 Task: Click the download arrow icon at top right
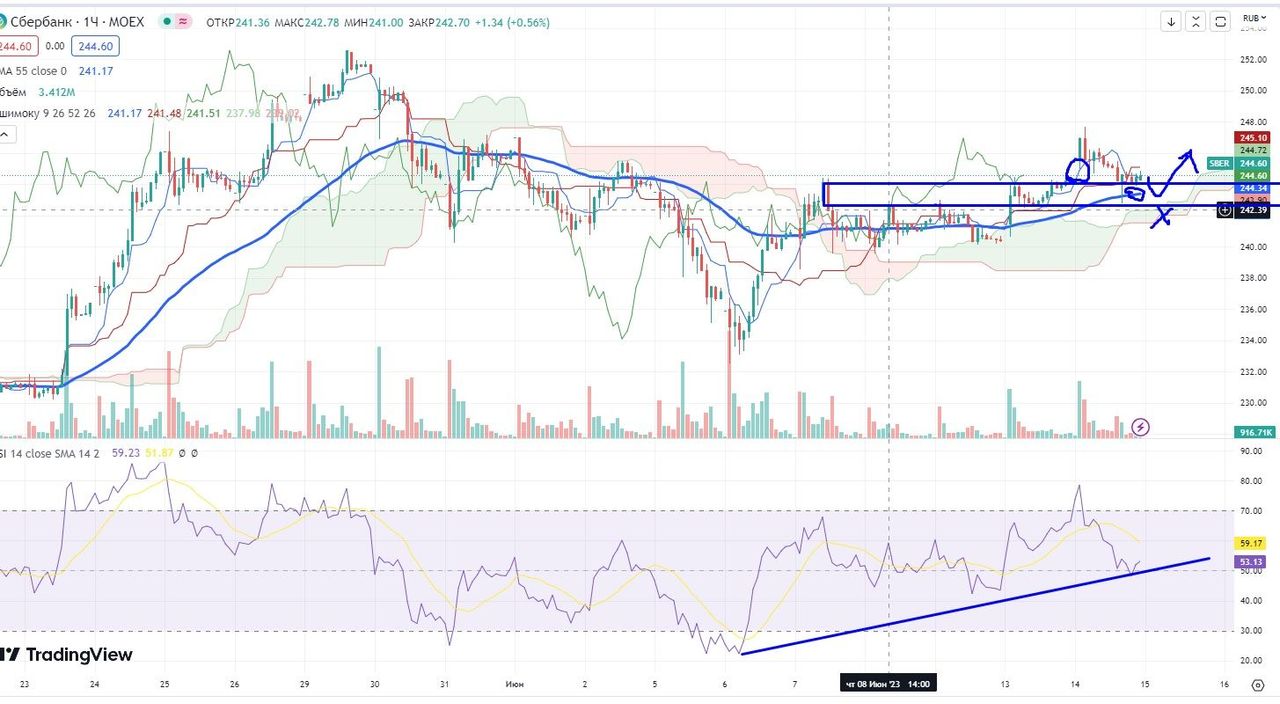[1171, 22]
